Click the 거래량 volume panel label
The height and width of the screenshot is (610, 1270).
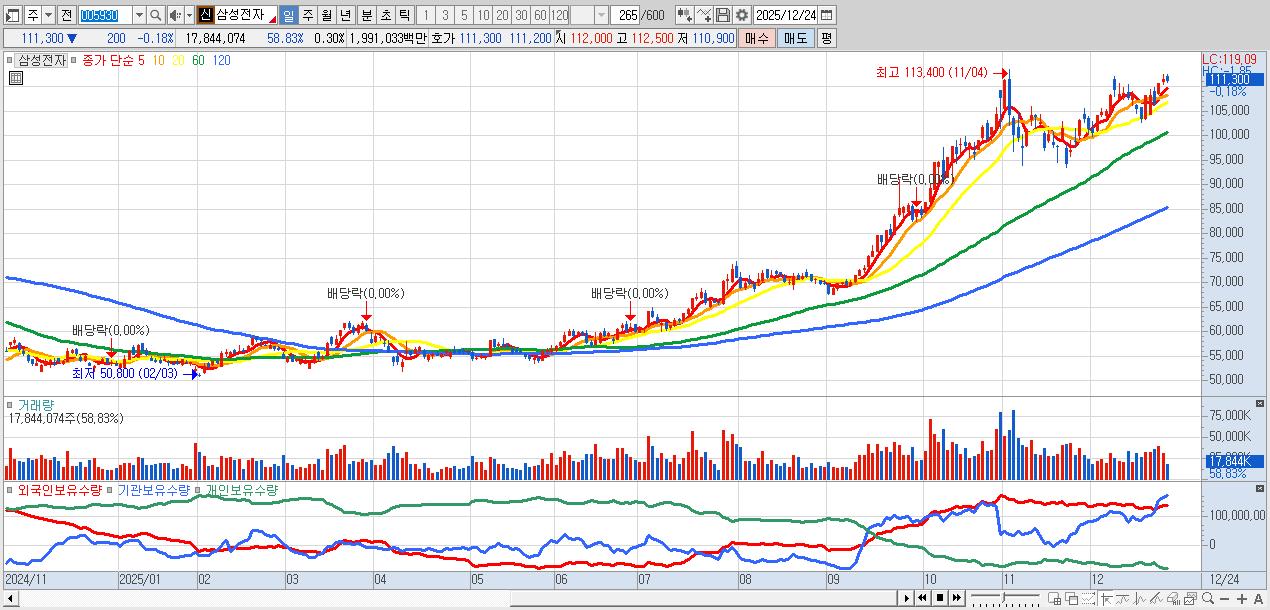pyautogui.click(x=36, y=405)
